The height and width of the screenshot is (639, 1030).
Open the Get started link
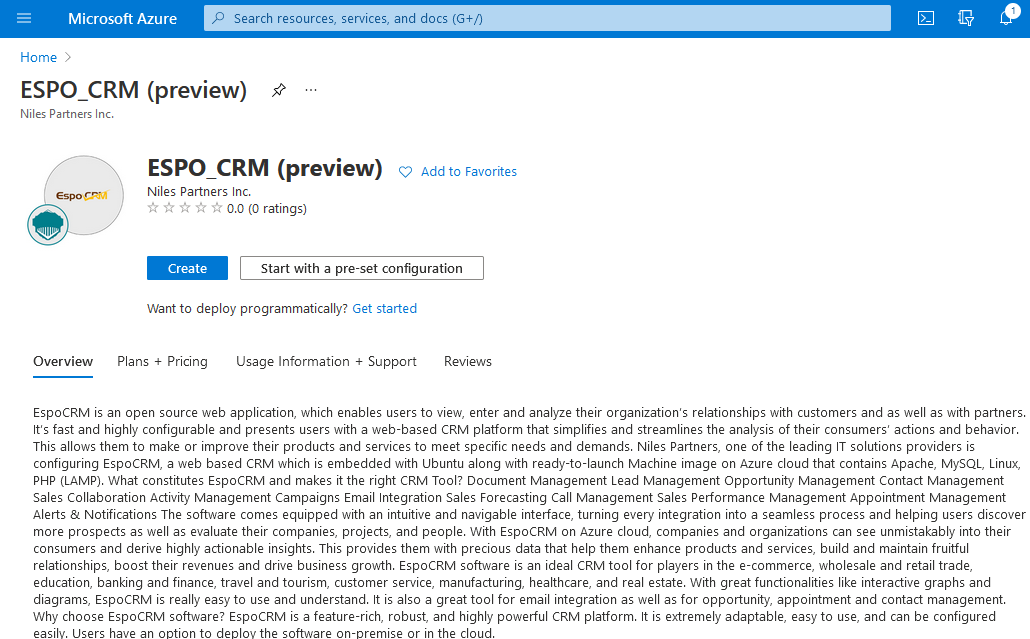pos(384,309)
